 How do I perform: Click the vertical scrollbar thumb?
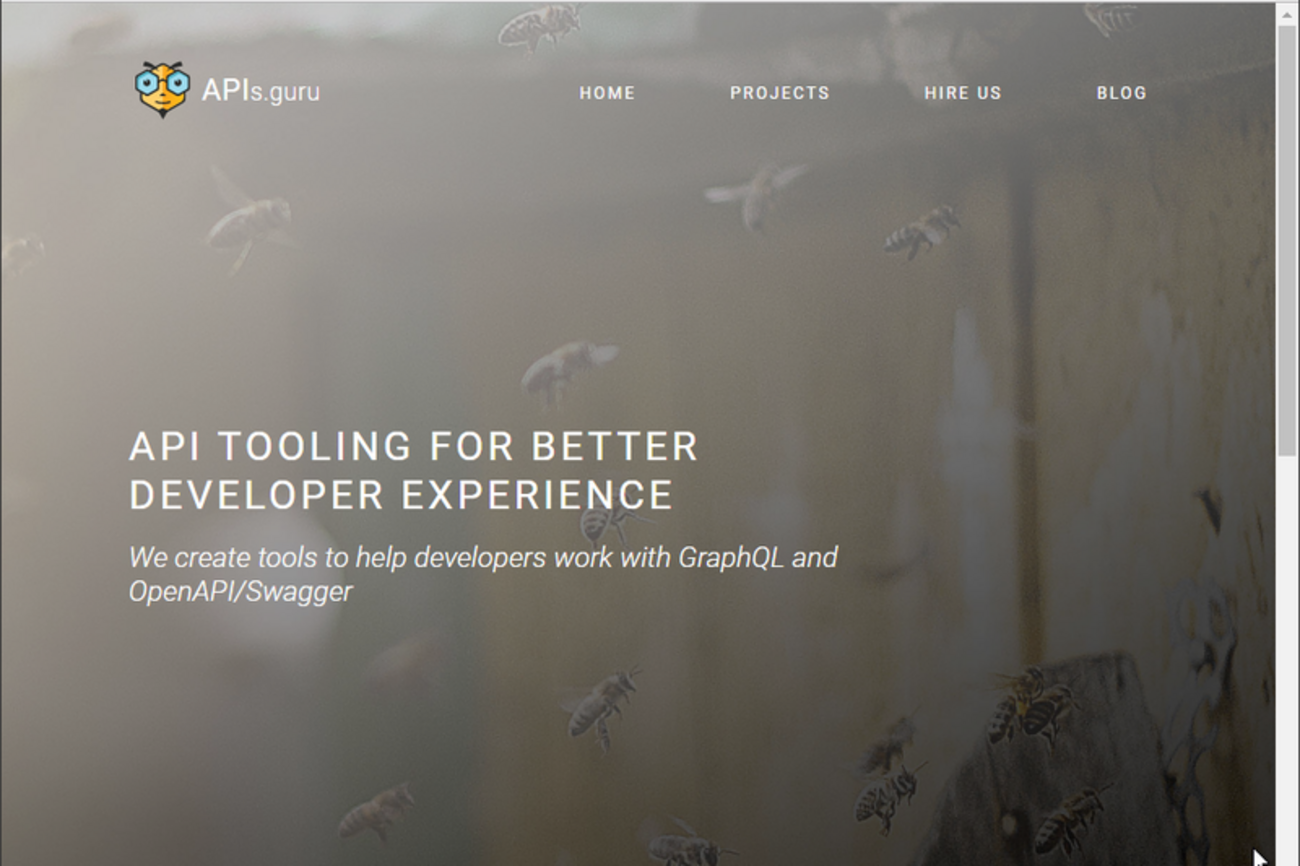pos(1288,240)
